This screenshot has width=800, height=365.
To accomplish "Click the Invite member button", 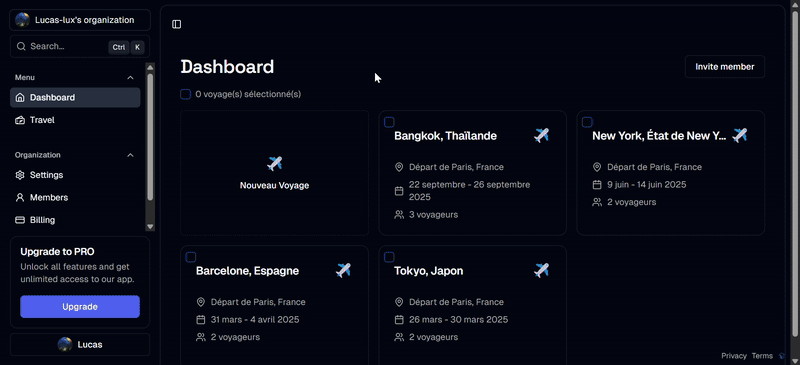I will point(724,67).
